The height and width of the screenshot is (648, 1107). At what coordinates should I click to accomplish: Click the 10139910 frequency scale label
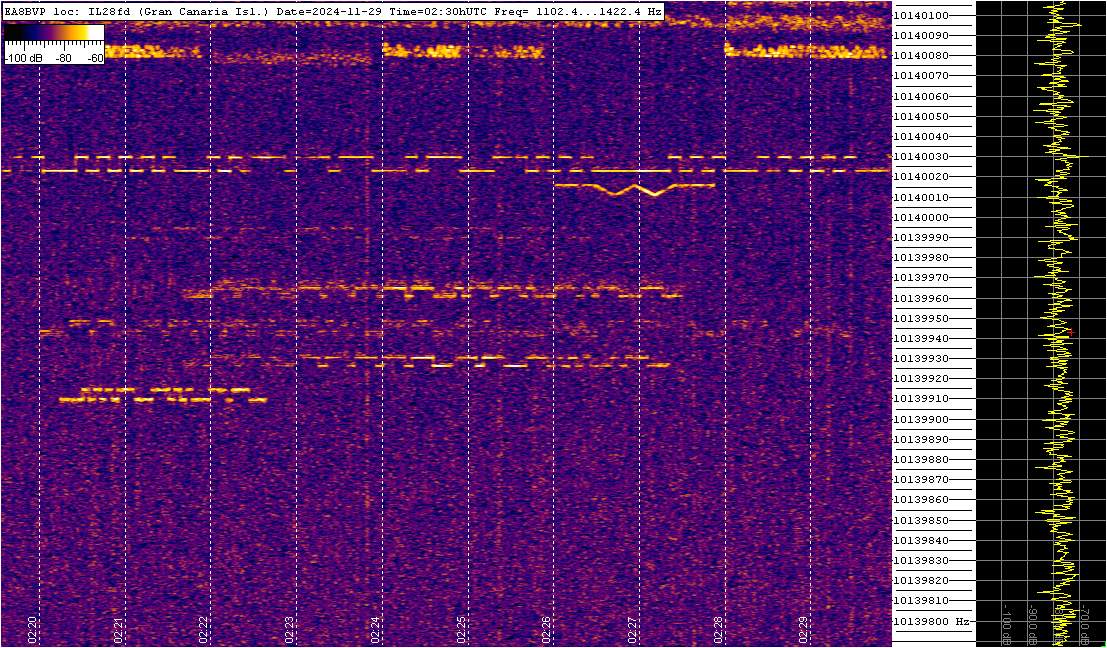pyautogui.click(x=921, y=400)
